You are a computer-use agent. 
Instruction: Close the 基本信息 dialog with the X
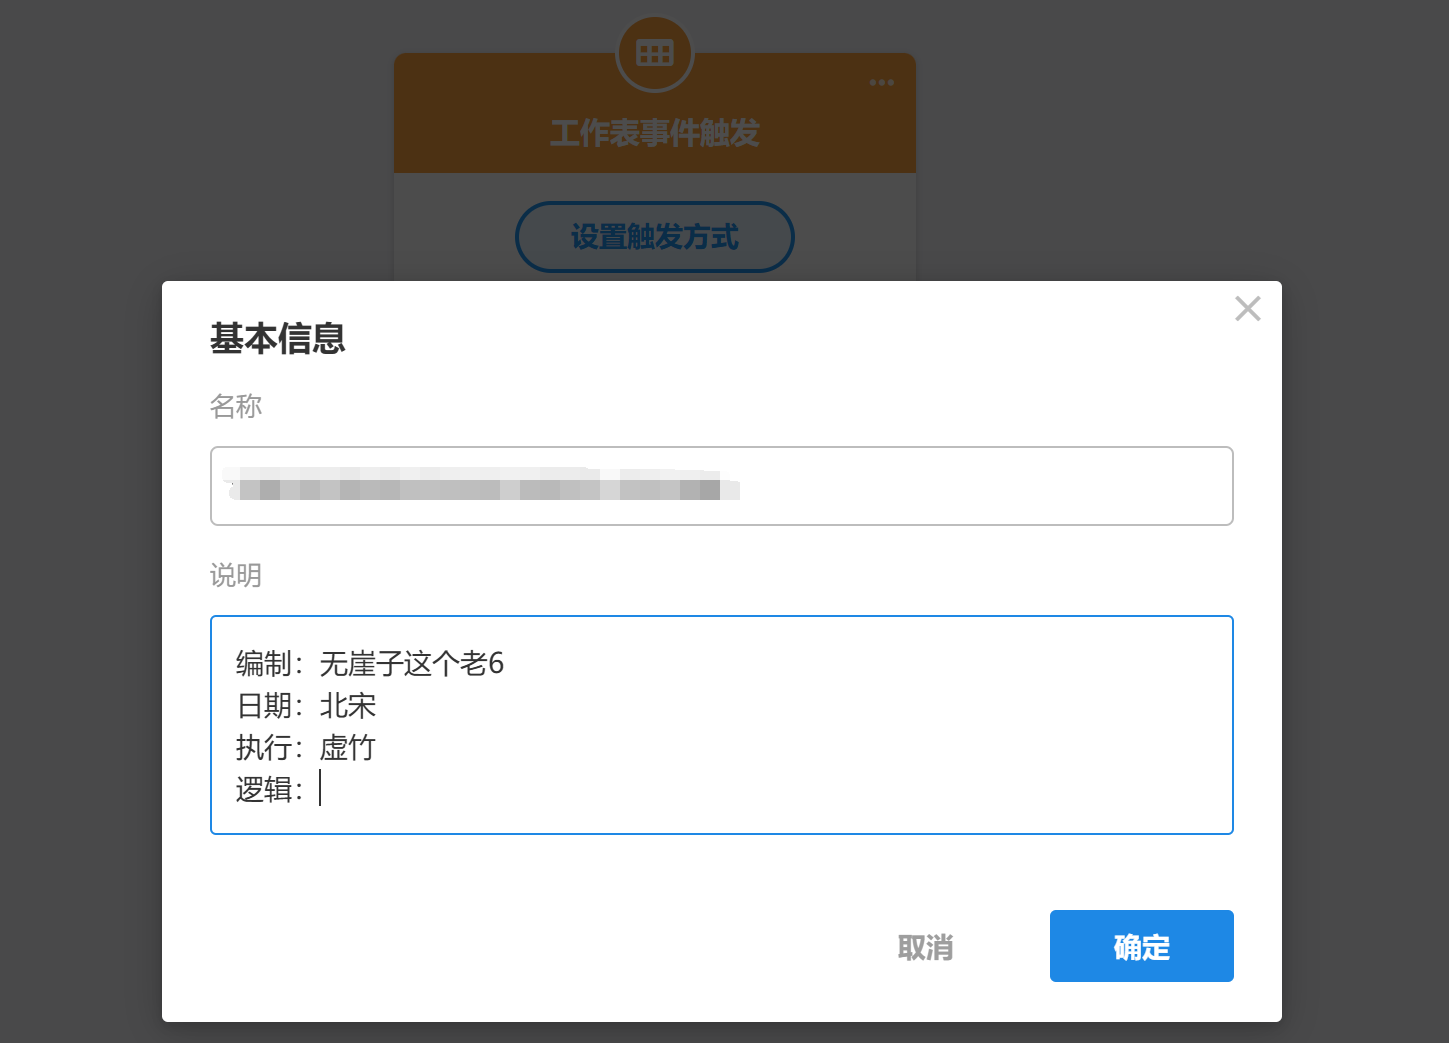(x=1247, y=309)
